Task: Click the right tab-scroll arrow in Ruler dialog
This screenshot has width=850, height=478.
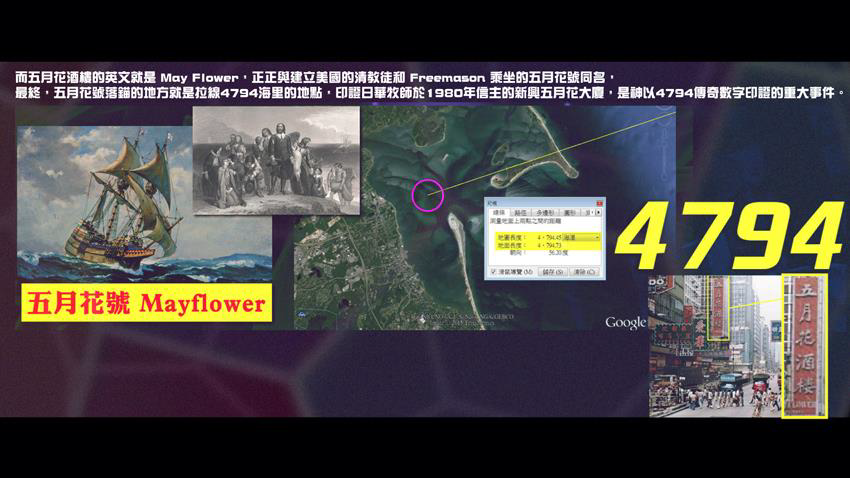Action: point(598,212)
